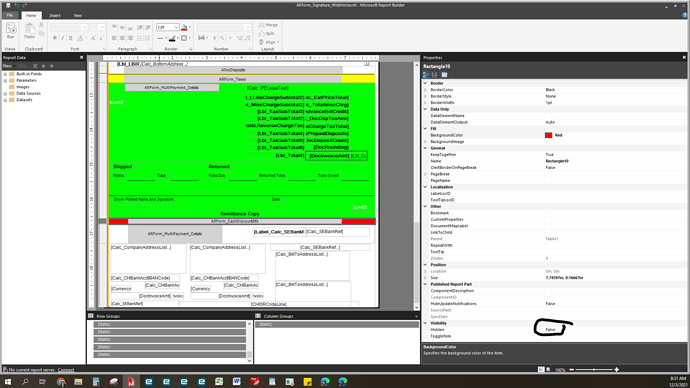The height and width of the screenshot is (388, 690).
Task: Open Word from the Windows taskbar
Action: (x=236, y=381)
